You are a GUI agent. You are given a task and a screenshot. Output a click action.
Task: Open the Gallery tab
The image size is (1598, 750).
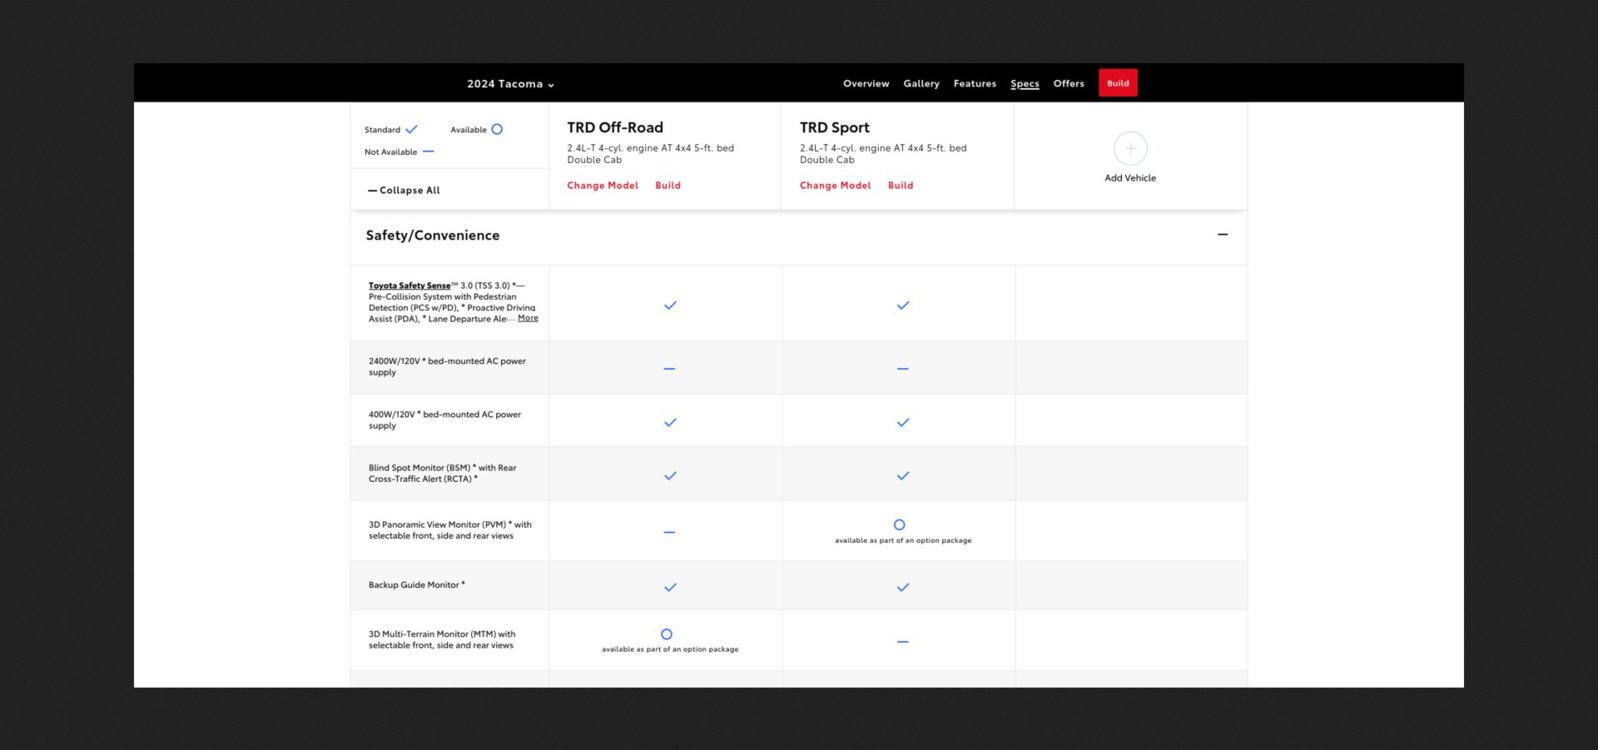click(921, 84)
